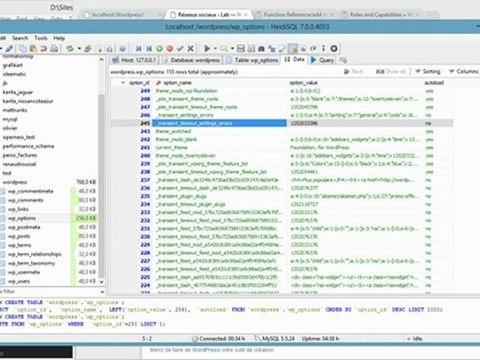Viewport: 480px width, 360px height.
Task: Click the tree scrollbar down arrow
Action: (102, 282)
